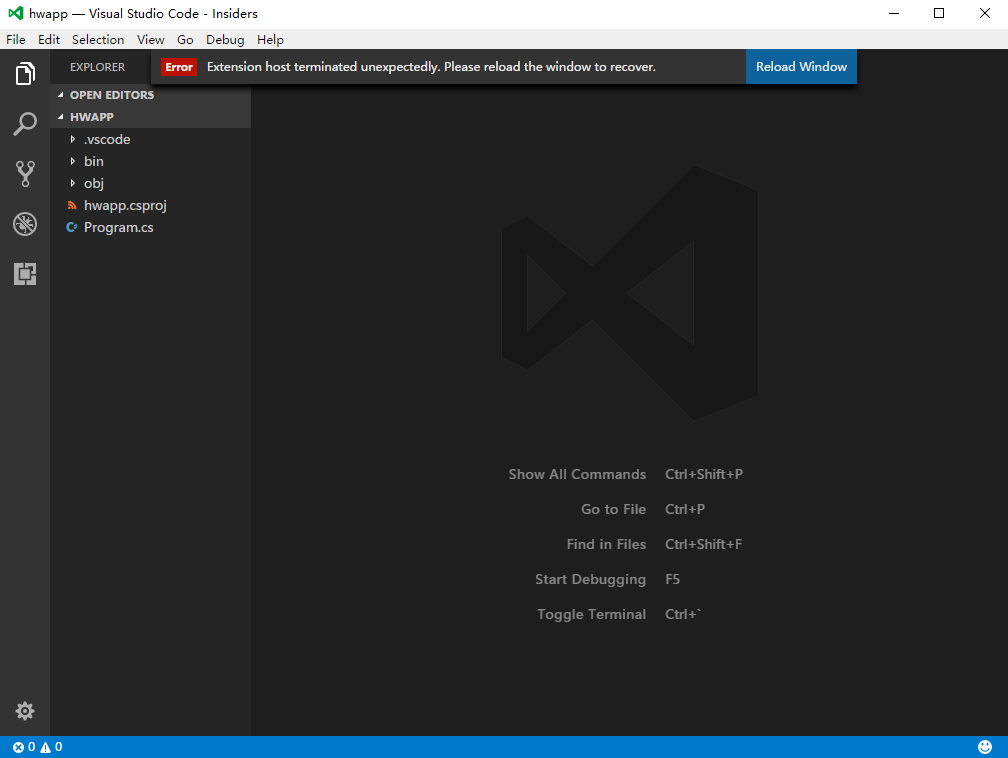Open the Go menu item

point(184,39)
